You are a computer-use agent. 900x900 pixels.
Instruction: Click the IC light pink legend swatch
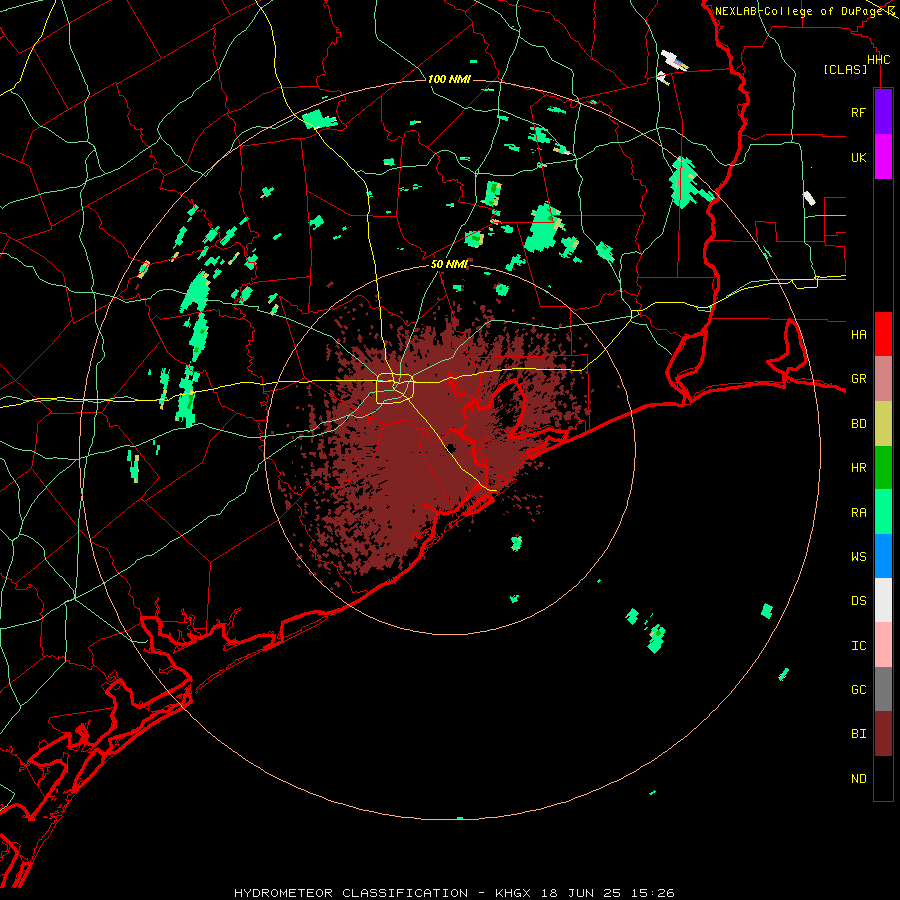coord(883,645)
